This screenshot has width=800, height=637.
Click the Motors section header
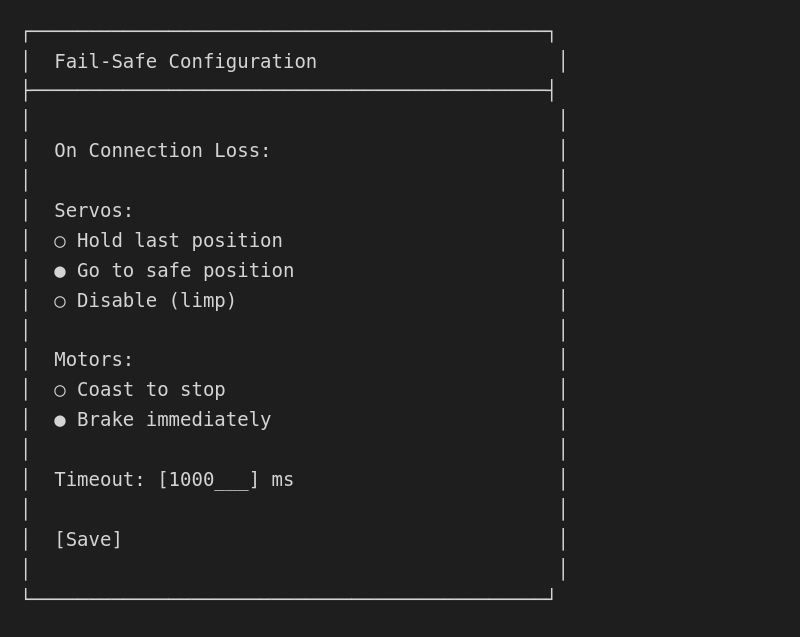coord(92,359)
